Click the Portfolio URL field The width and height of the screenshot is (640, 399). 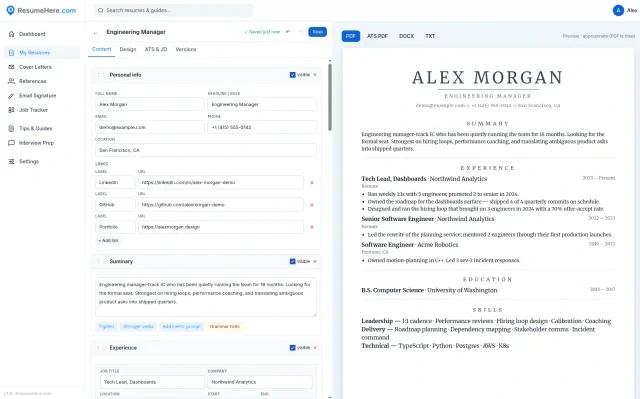[221, 227]
